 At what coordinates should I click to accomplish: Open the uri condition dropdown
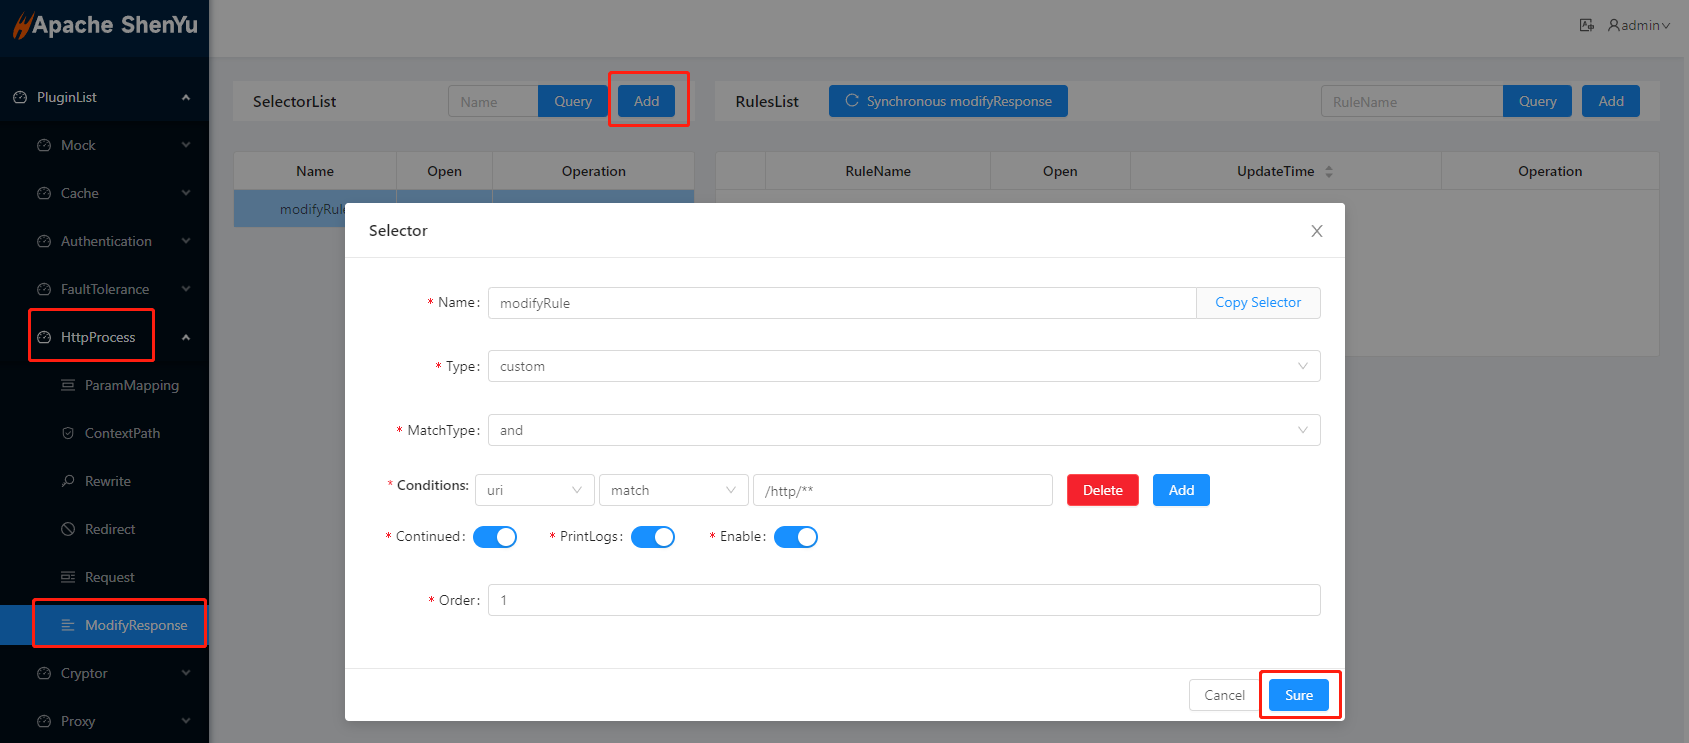click(534, 490)
